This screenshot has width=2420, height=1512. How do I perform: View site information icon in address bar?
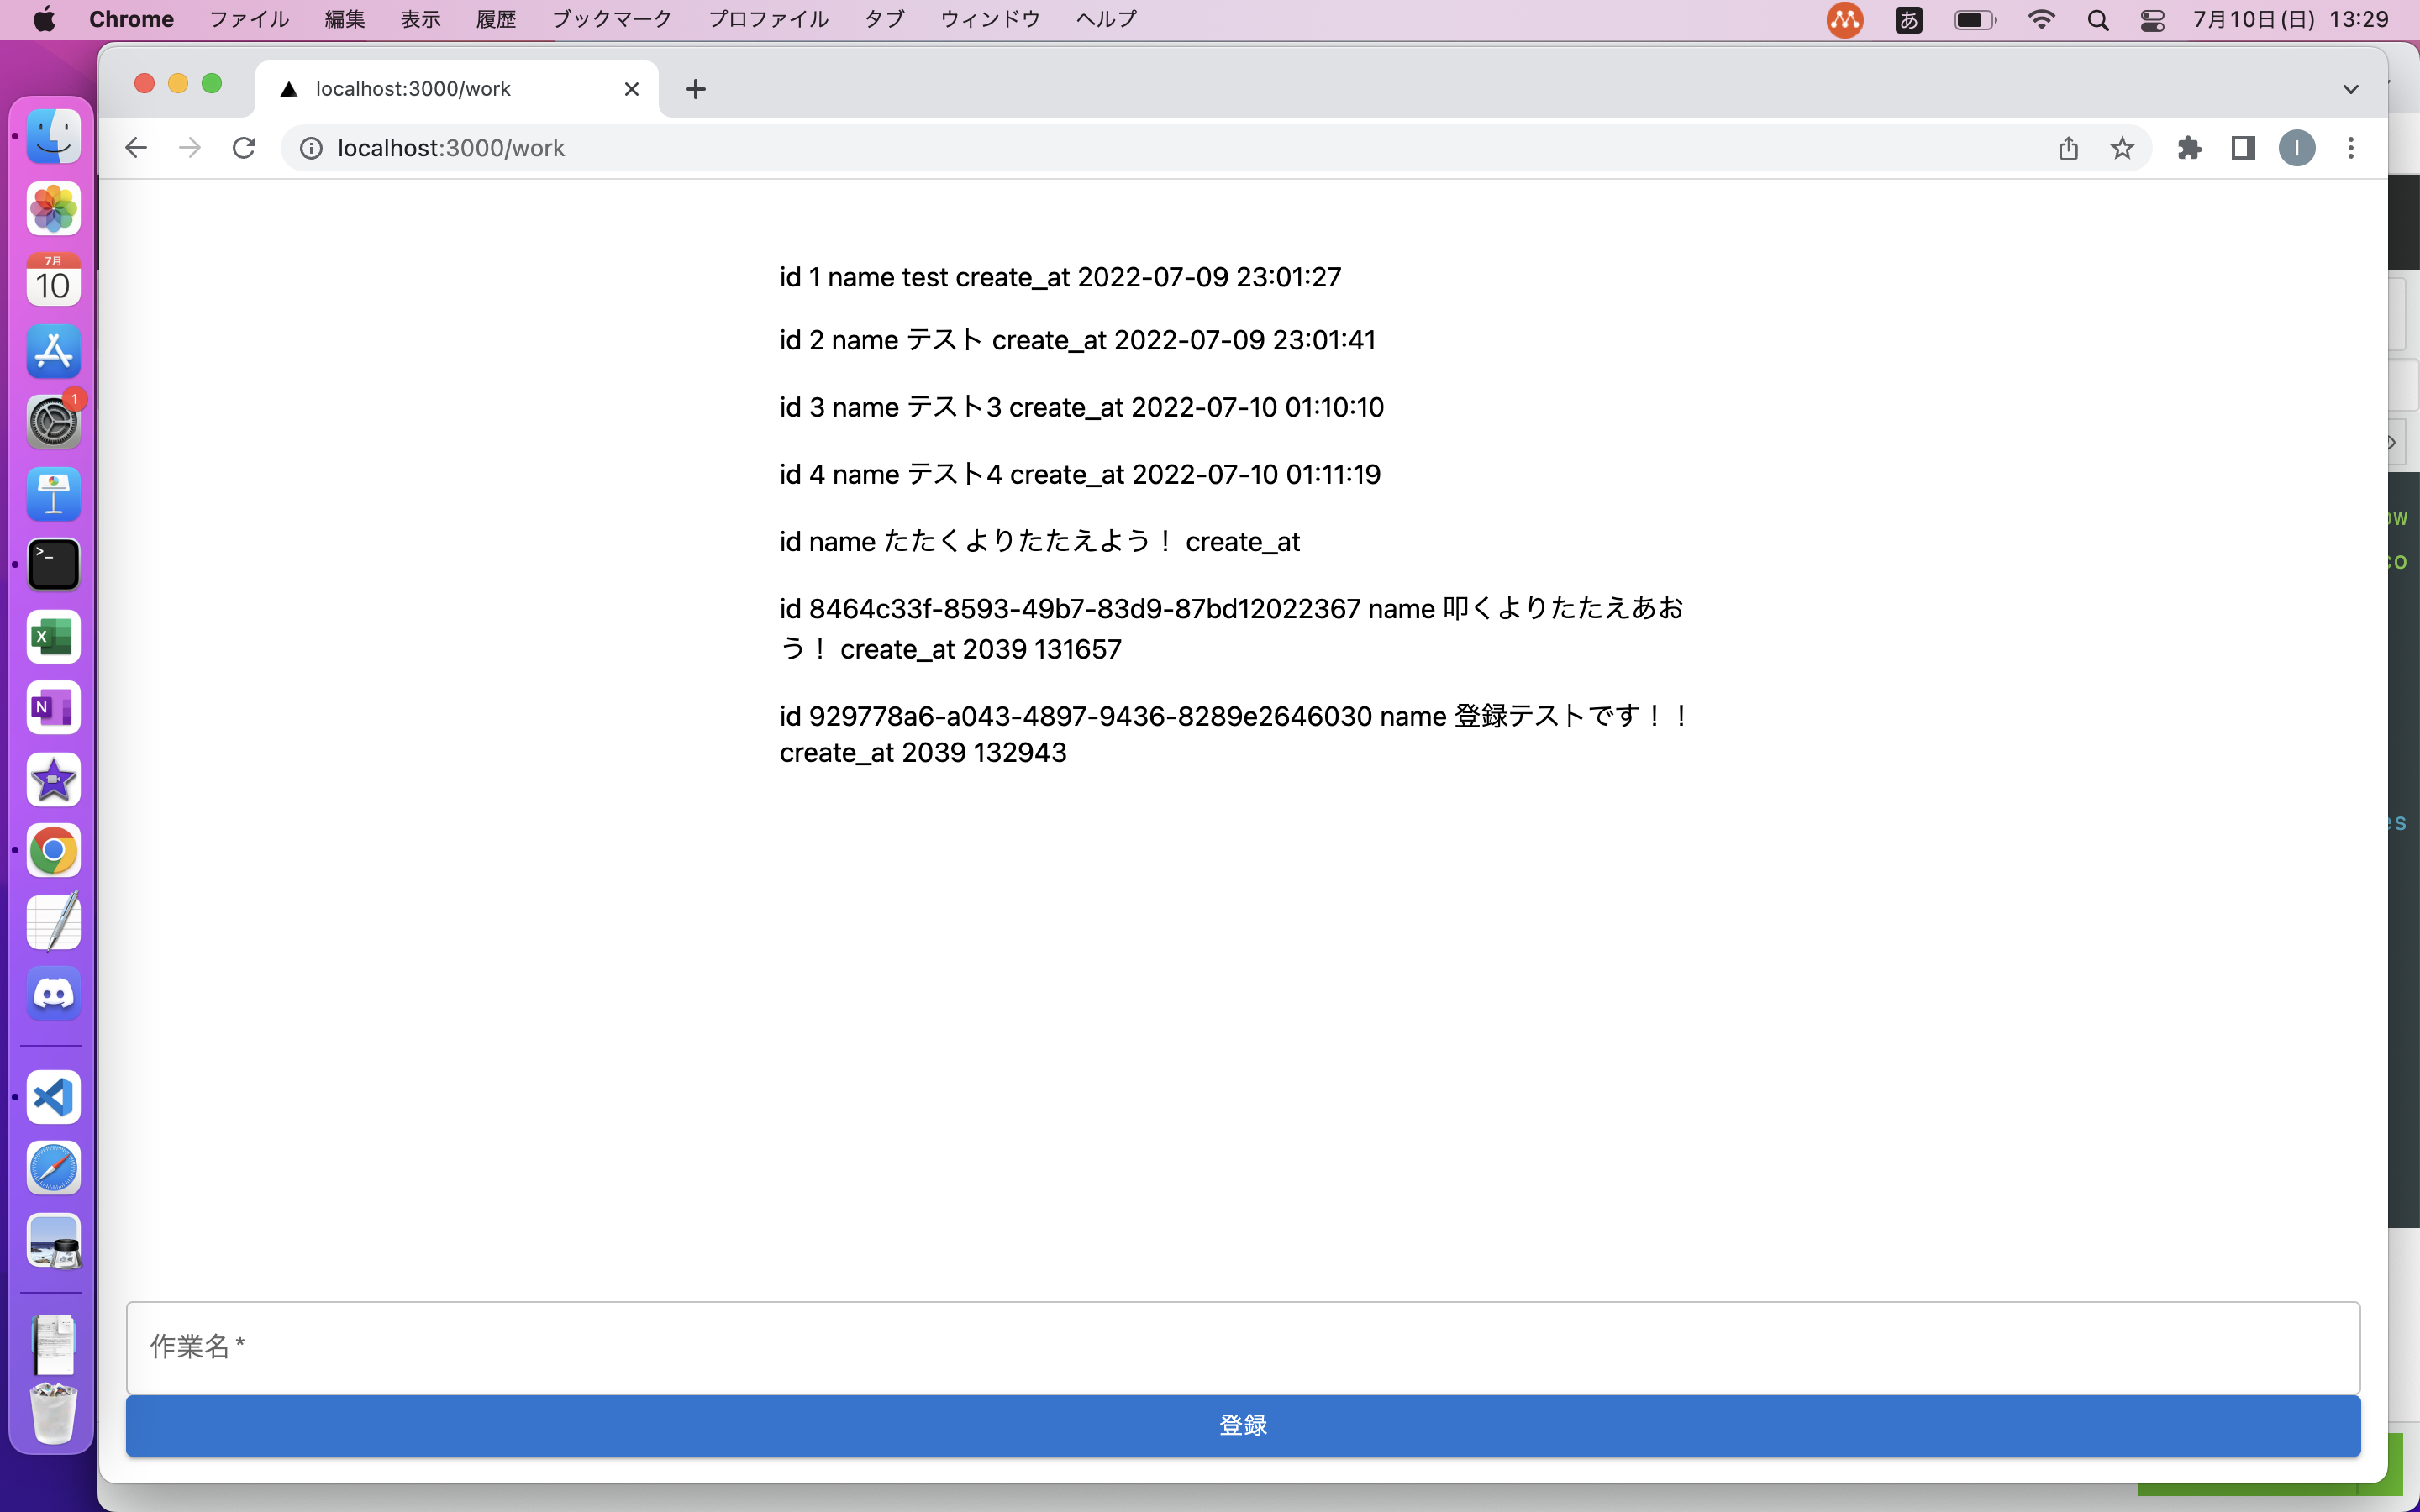click(x=311, y=148)
